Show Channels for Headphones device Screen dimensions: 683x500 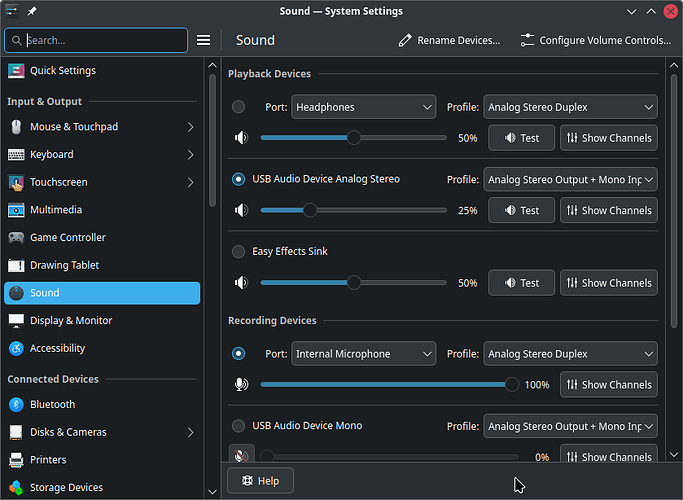[x=609, y=138]
